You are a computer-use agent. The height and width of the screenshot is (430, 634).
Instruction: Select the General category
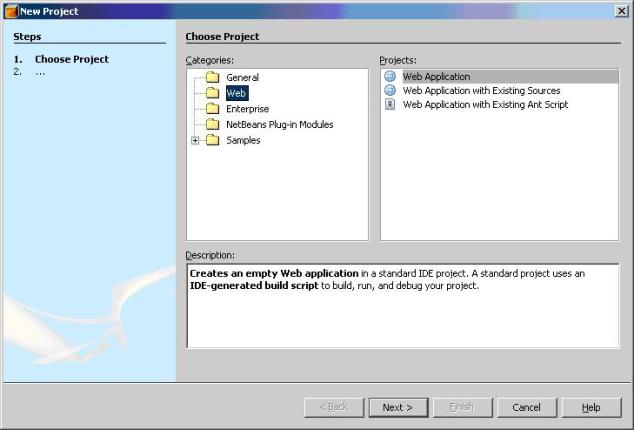pyautogui.click(x=242, y=78)
